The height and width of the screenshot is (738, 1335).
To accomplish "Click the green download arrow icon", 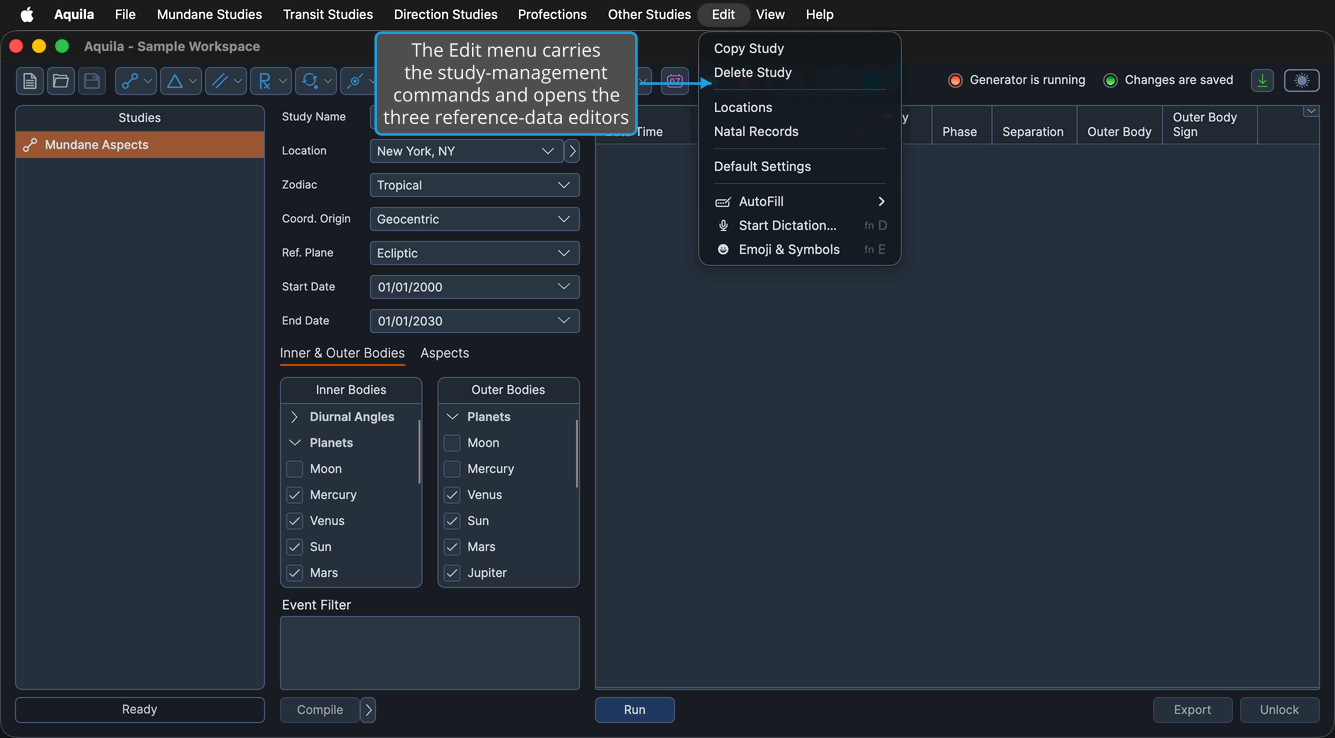I will (1262, 81).
